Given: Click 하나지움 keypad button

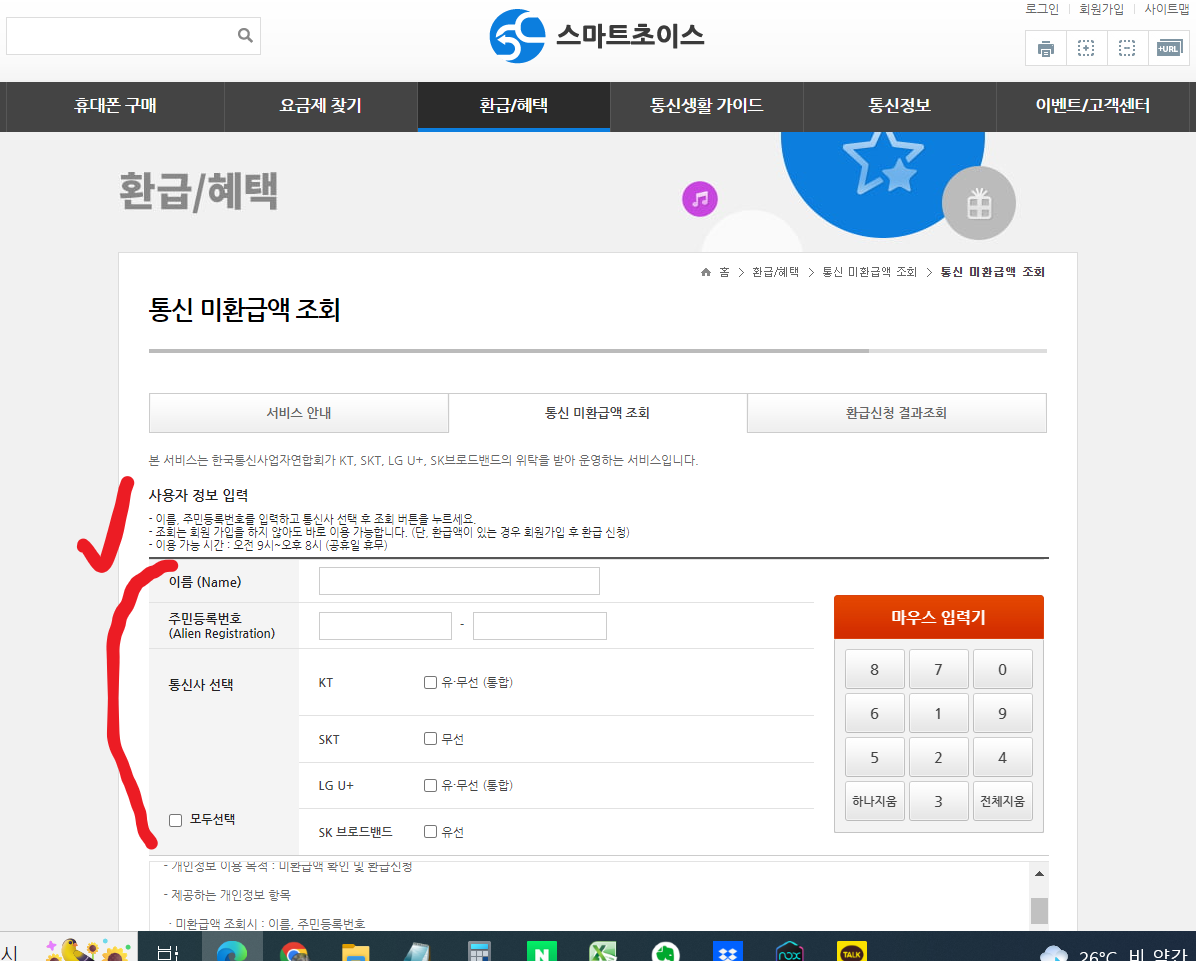Looking at the screenshot, I should pyautogui.click(x=875, y=801).
